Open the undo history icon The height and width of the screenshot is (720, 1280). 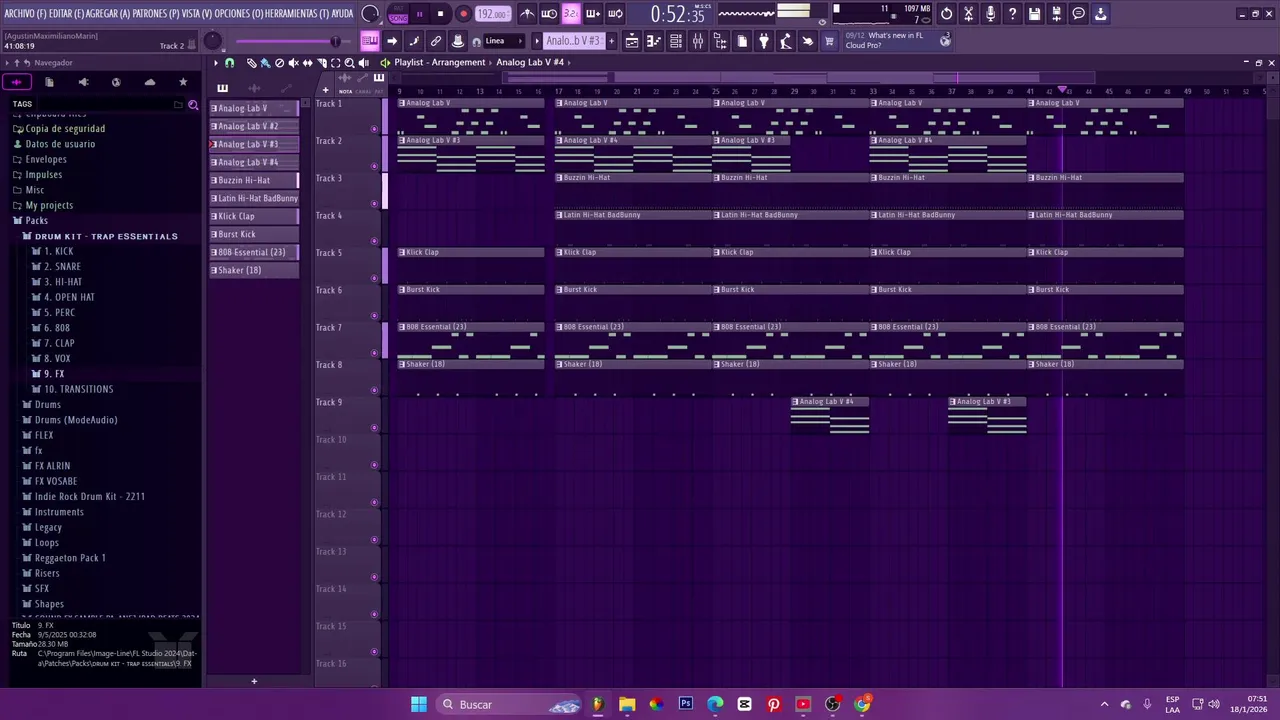coord(946,14)
